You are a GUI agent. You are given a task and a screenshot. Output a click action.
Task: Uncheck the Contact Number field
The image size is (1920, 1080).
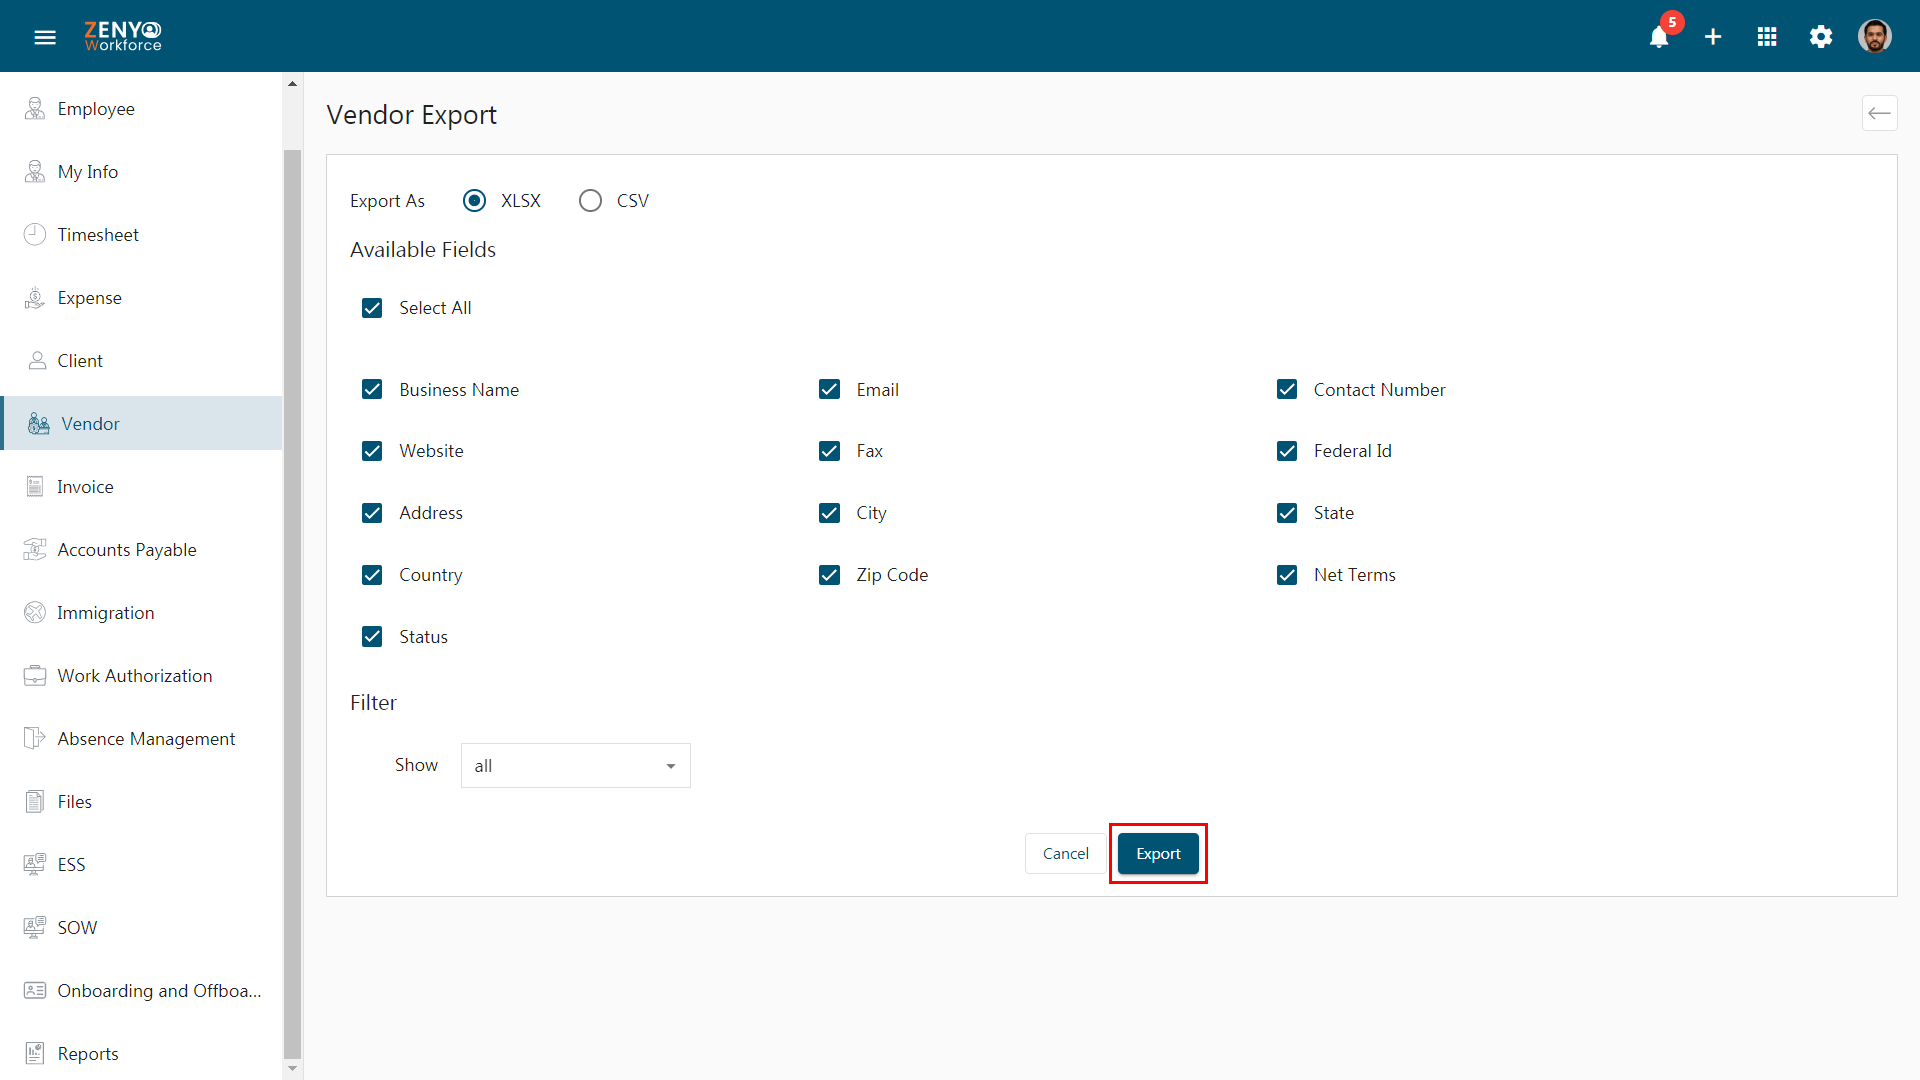point(1287,390)
